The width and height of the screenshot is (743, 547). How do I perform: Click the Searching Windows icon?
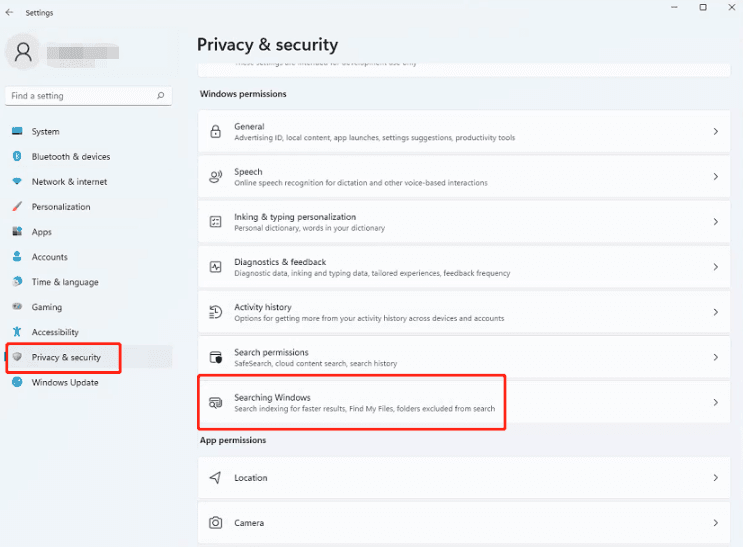216,402
